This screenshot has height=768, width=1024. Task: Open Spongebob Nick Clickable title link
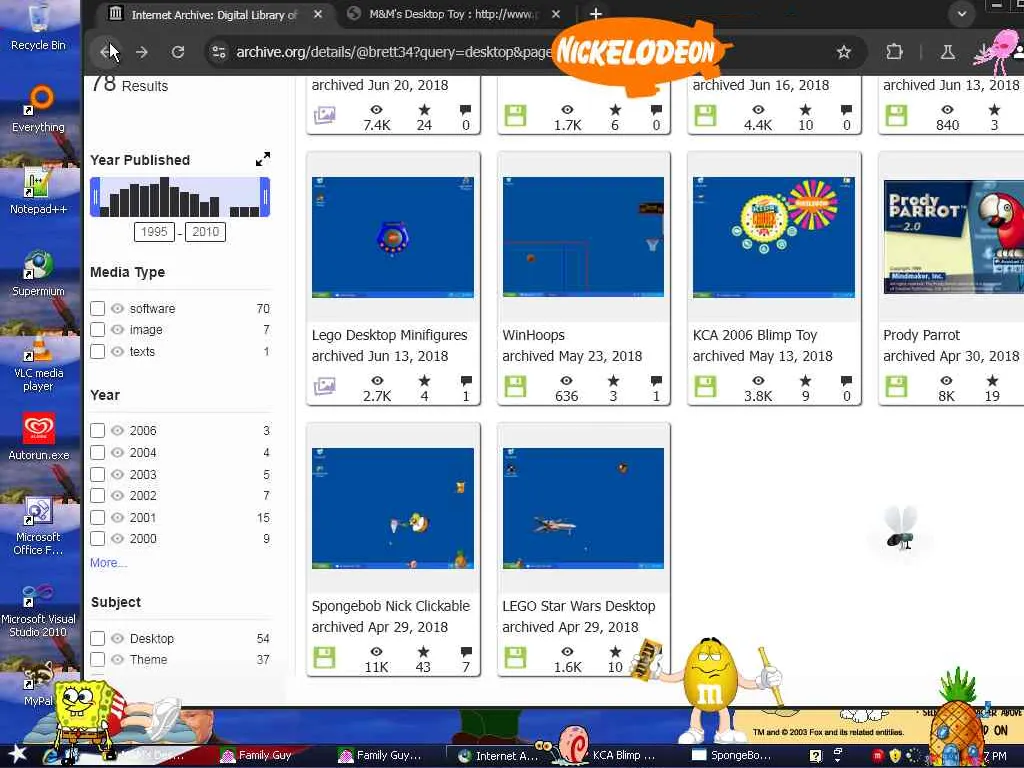pyautogui.click(x=391, y=606)
